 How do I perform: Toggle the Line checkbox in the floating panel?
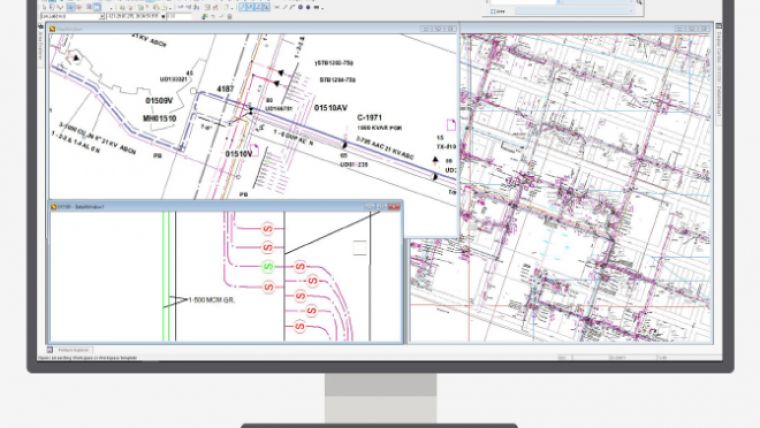click(493, 11)
